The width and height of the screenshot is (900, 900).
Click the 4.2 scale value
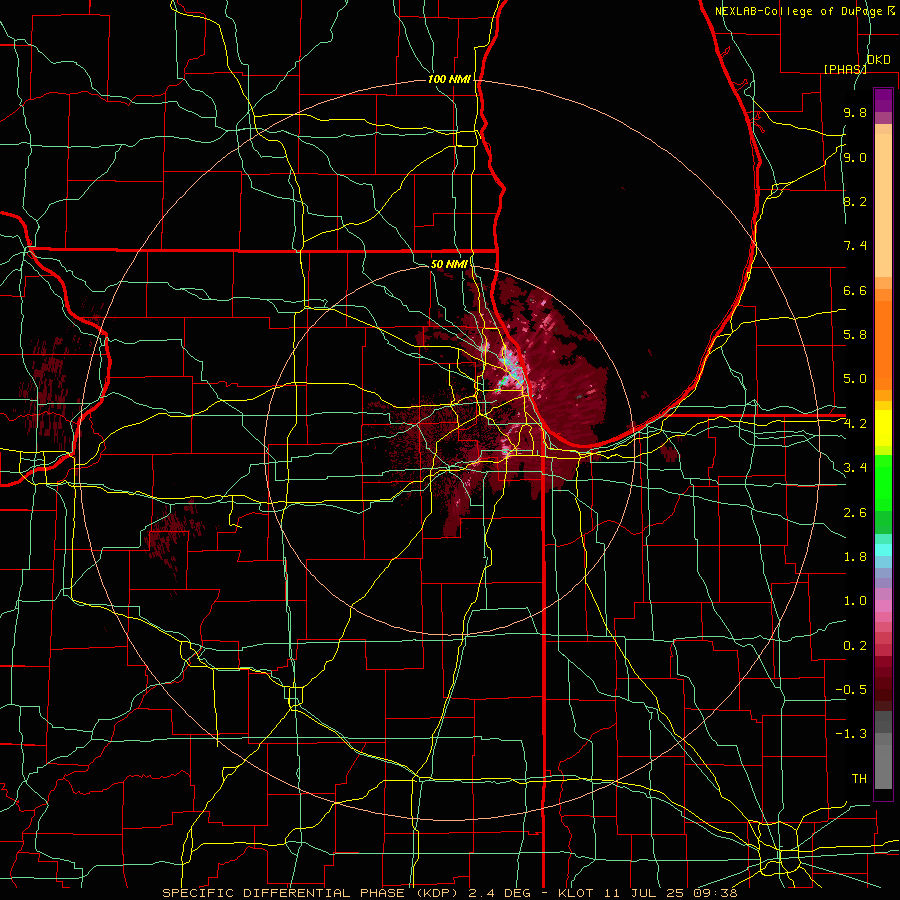click(x=855, y=424)
